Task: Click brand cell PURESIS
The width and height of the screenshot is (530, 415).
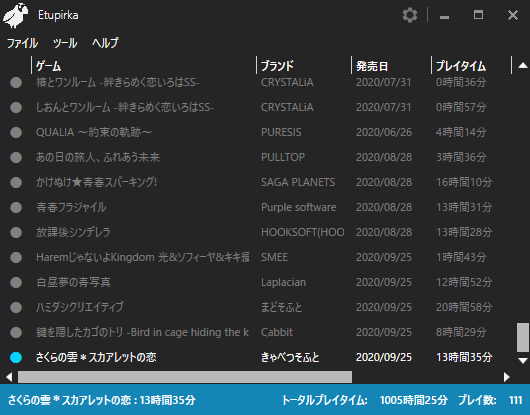Action: [281, 132]
